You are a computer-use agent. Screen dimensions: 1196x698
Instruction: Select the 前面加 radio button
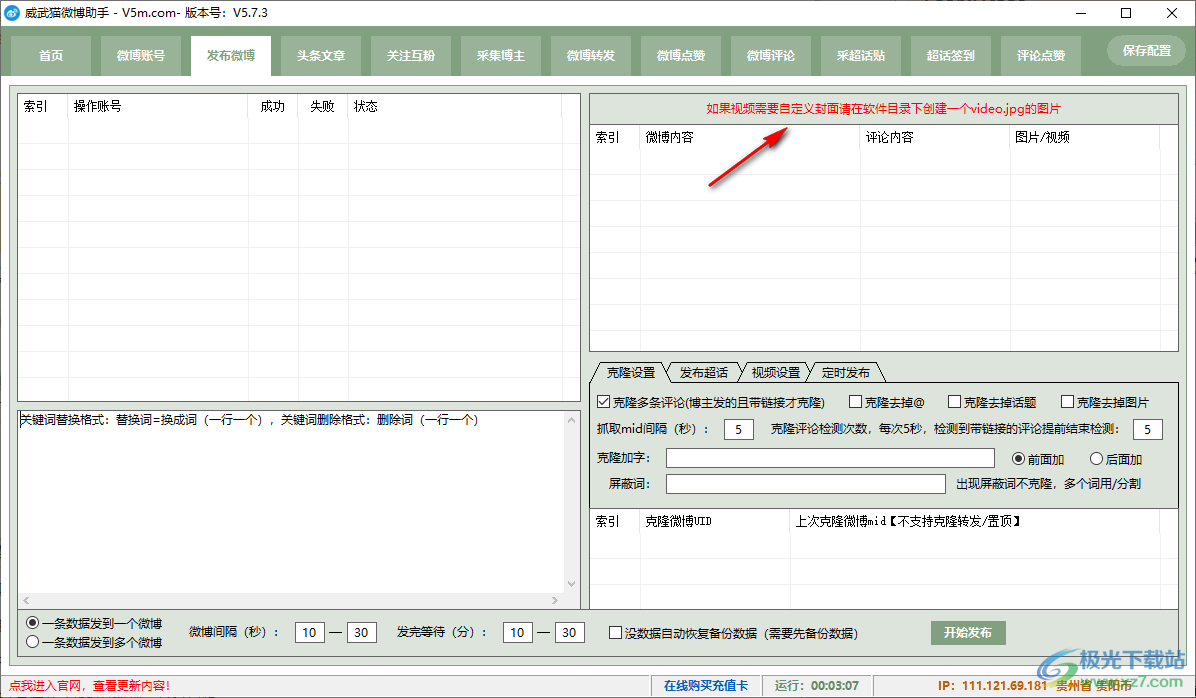[x=1018, y=458]
